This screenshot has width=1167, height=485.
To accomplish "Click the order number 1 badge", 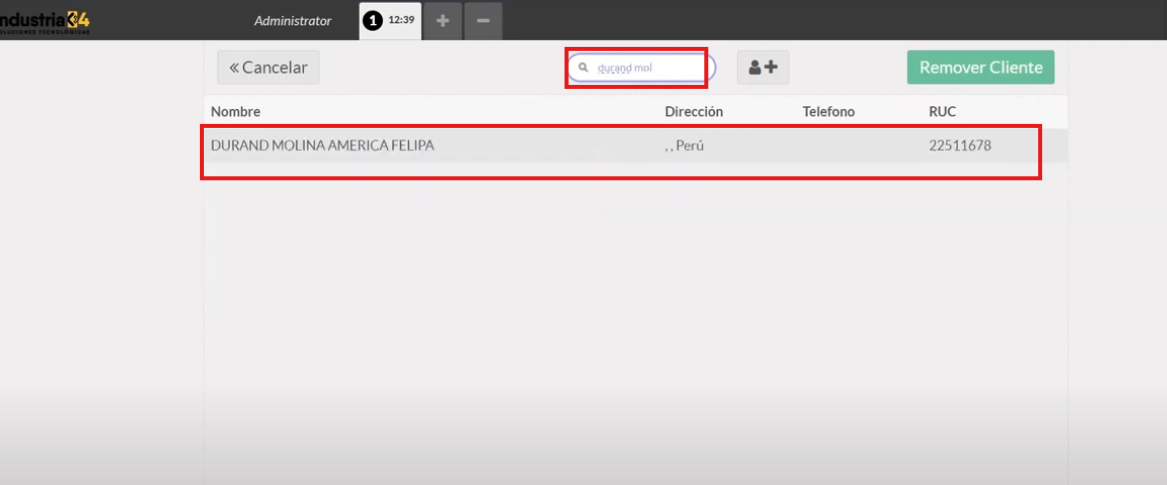I will click(373, 21).
